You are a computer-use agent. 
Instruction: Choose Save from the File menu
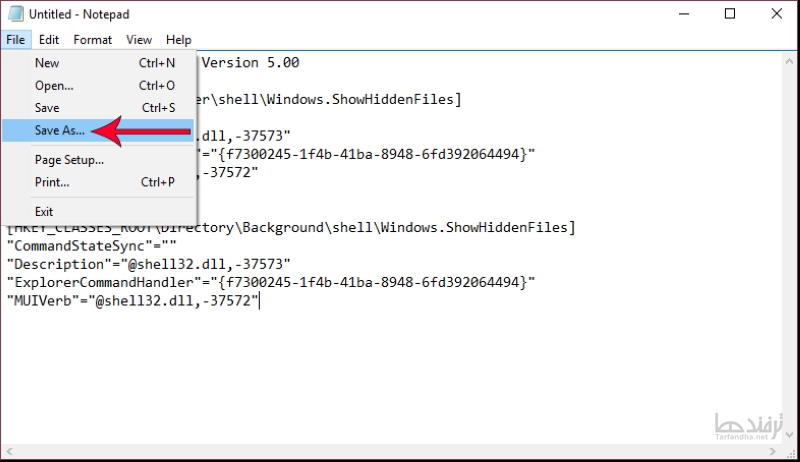coord(98,108)
